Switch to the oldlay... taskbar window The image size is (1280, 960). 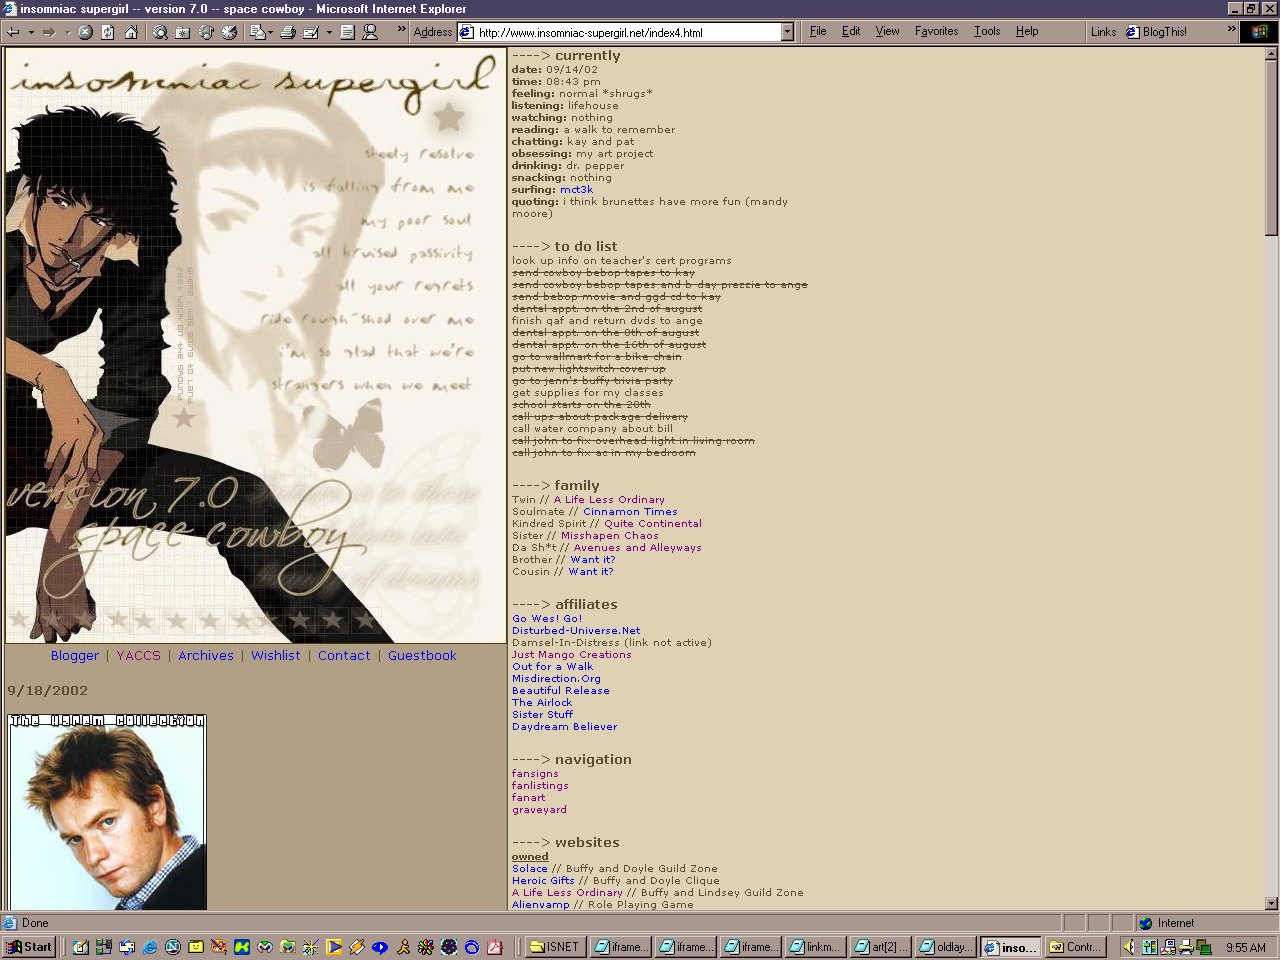point(945,947)
